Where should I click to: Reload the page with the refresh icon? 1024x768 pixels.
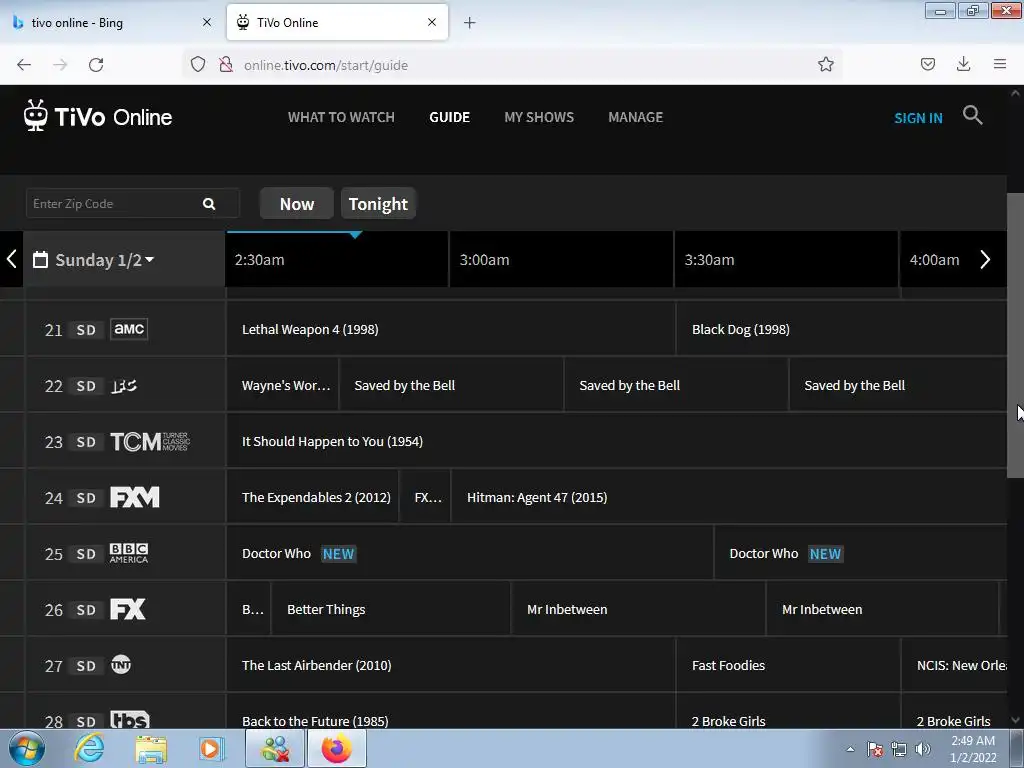[x=96, y=65]
